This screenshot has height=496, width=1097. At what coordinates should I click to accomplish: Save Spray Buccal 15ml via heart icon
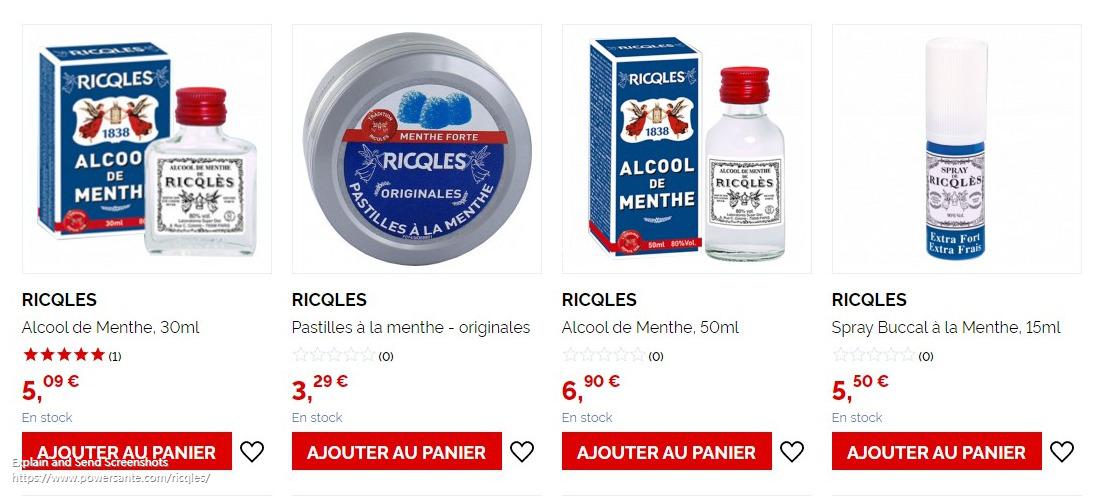[x=1062, y=451]
